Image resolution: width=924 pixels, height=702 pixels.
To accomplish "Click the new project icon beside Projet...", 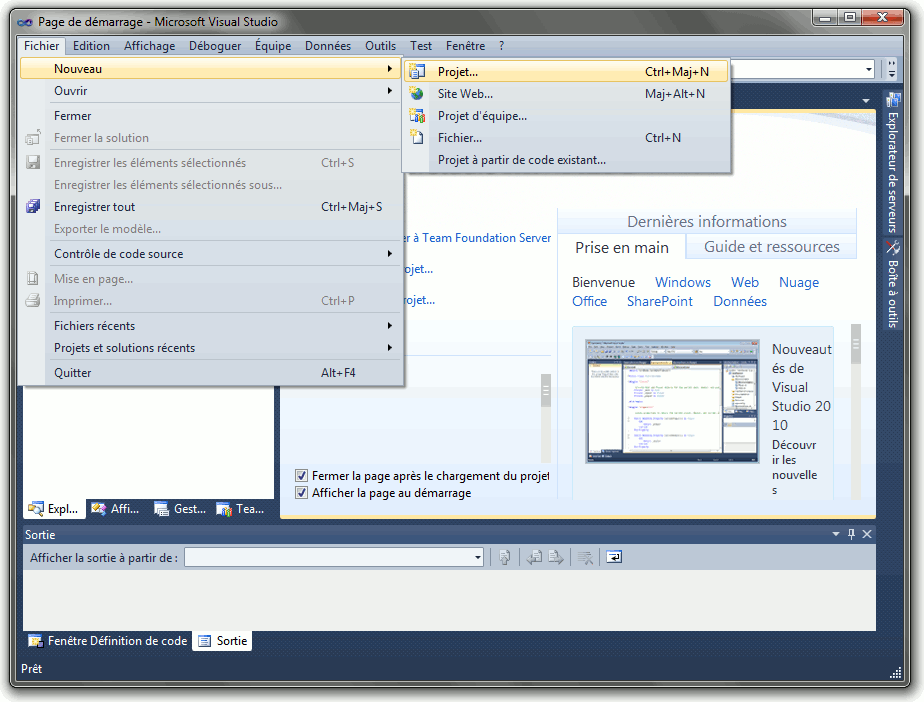I will [x=417, y=71].
